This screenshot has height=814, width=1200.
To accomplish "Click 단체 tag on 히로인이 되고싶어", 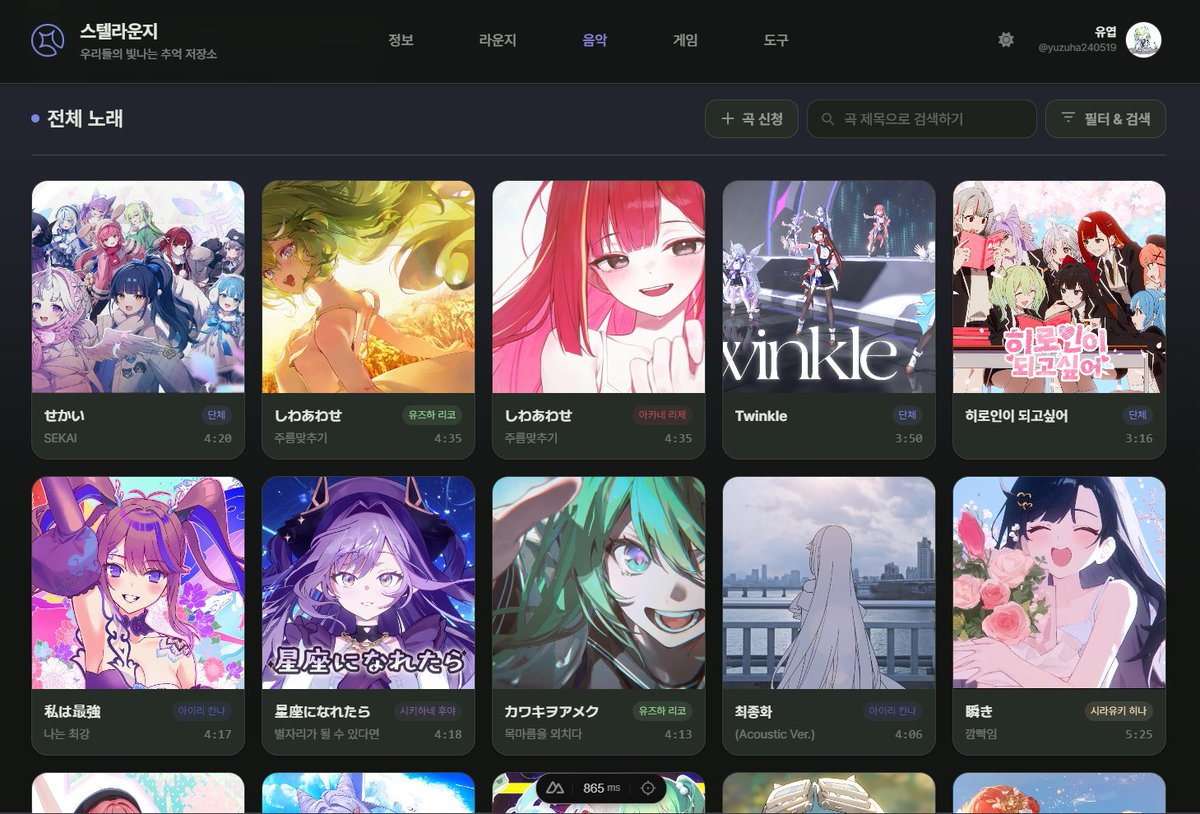I will pyautogui.click(x=1137, y=415).
